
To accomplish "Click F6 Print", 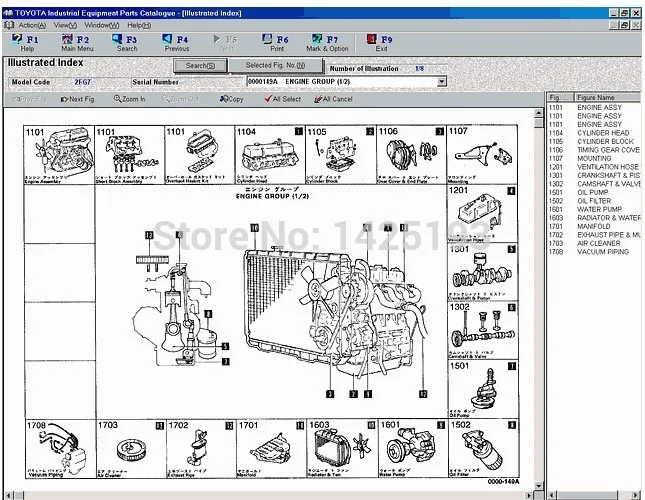I will coord(276,43).
